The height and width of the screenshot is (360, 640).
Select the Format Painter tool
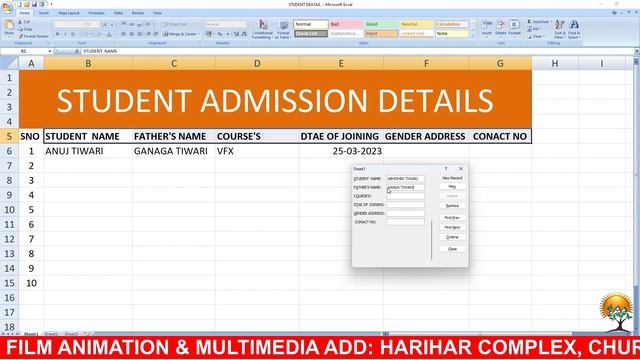click(33, 36)
